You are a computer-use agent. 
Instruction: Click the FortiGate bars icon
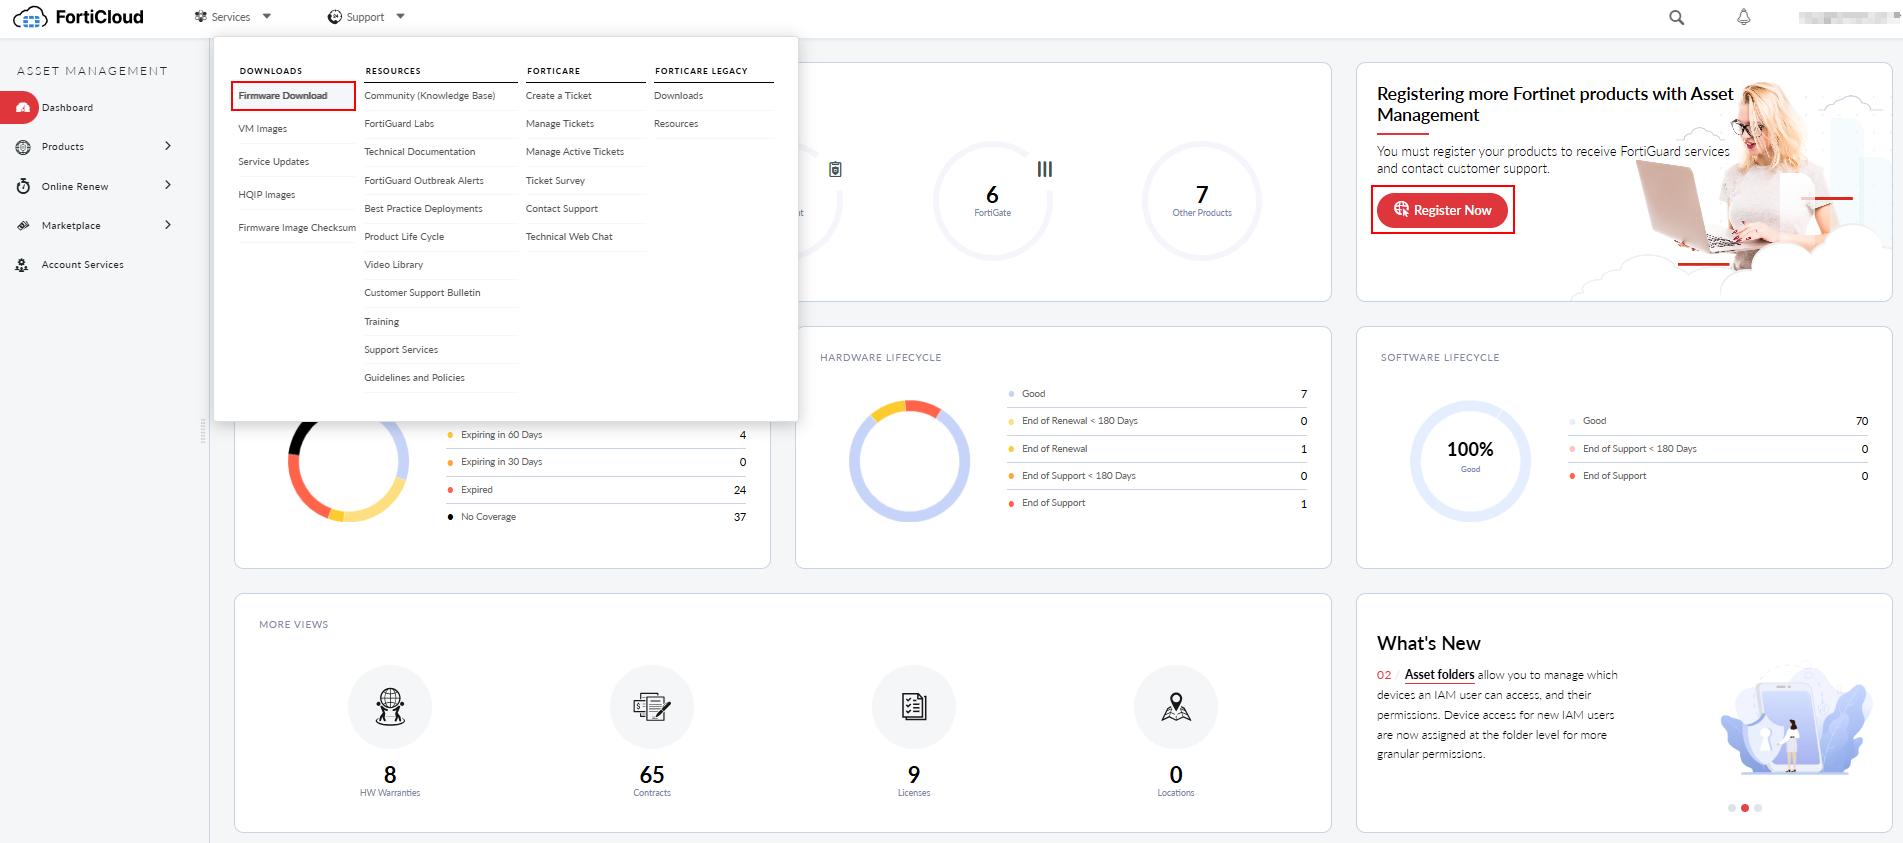(1045, 169)
